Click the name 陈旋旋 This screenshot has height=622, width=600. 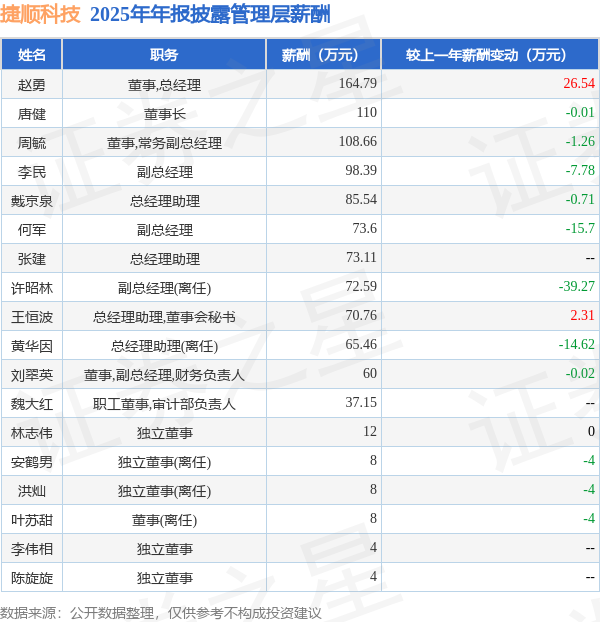32,578
